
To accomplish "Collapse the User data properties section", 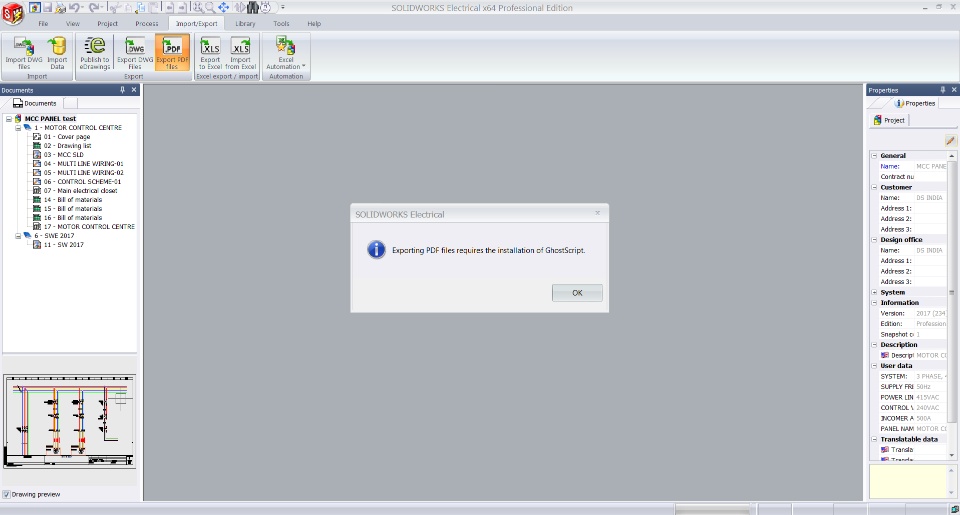I will (874, 366).
